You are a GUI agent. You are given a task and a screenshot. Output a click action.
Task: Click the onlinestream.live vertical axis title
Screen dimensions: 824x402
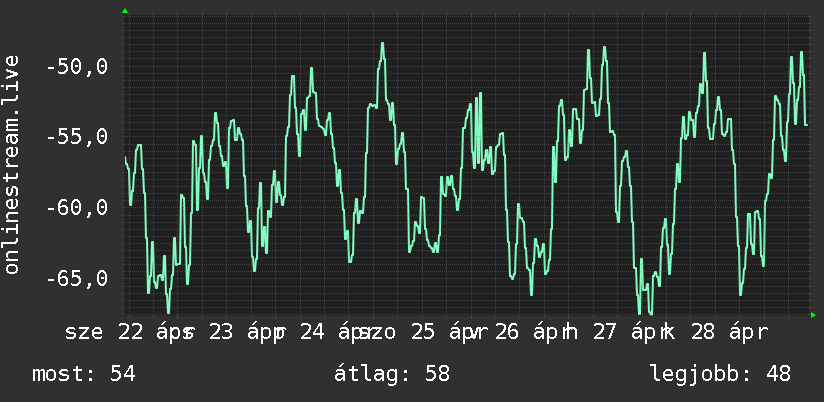[x=11, y=164]
